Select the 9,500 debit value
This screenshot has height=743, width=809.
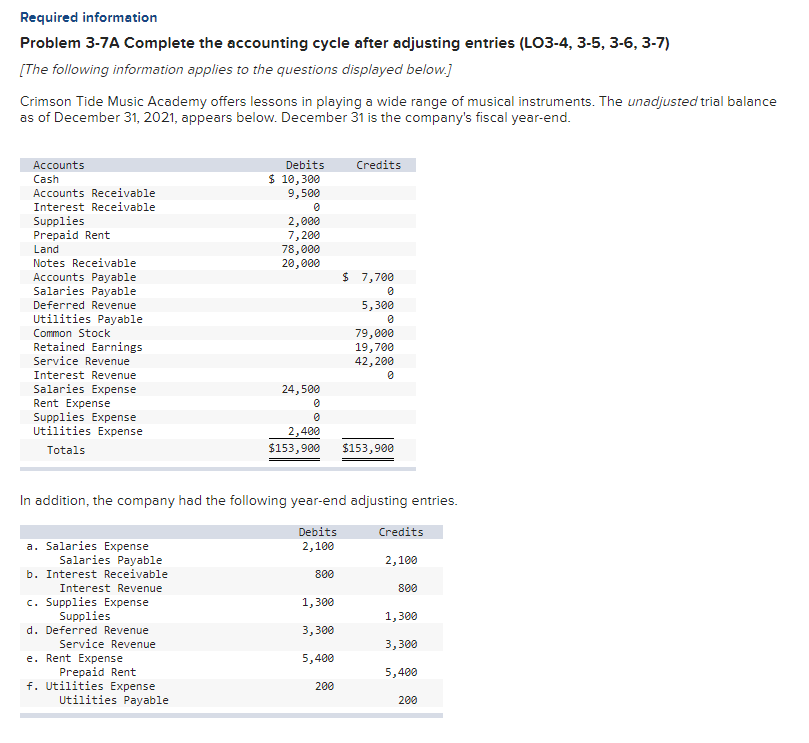click(x=304, y=193)
